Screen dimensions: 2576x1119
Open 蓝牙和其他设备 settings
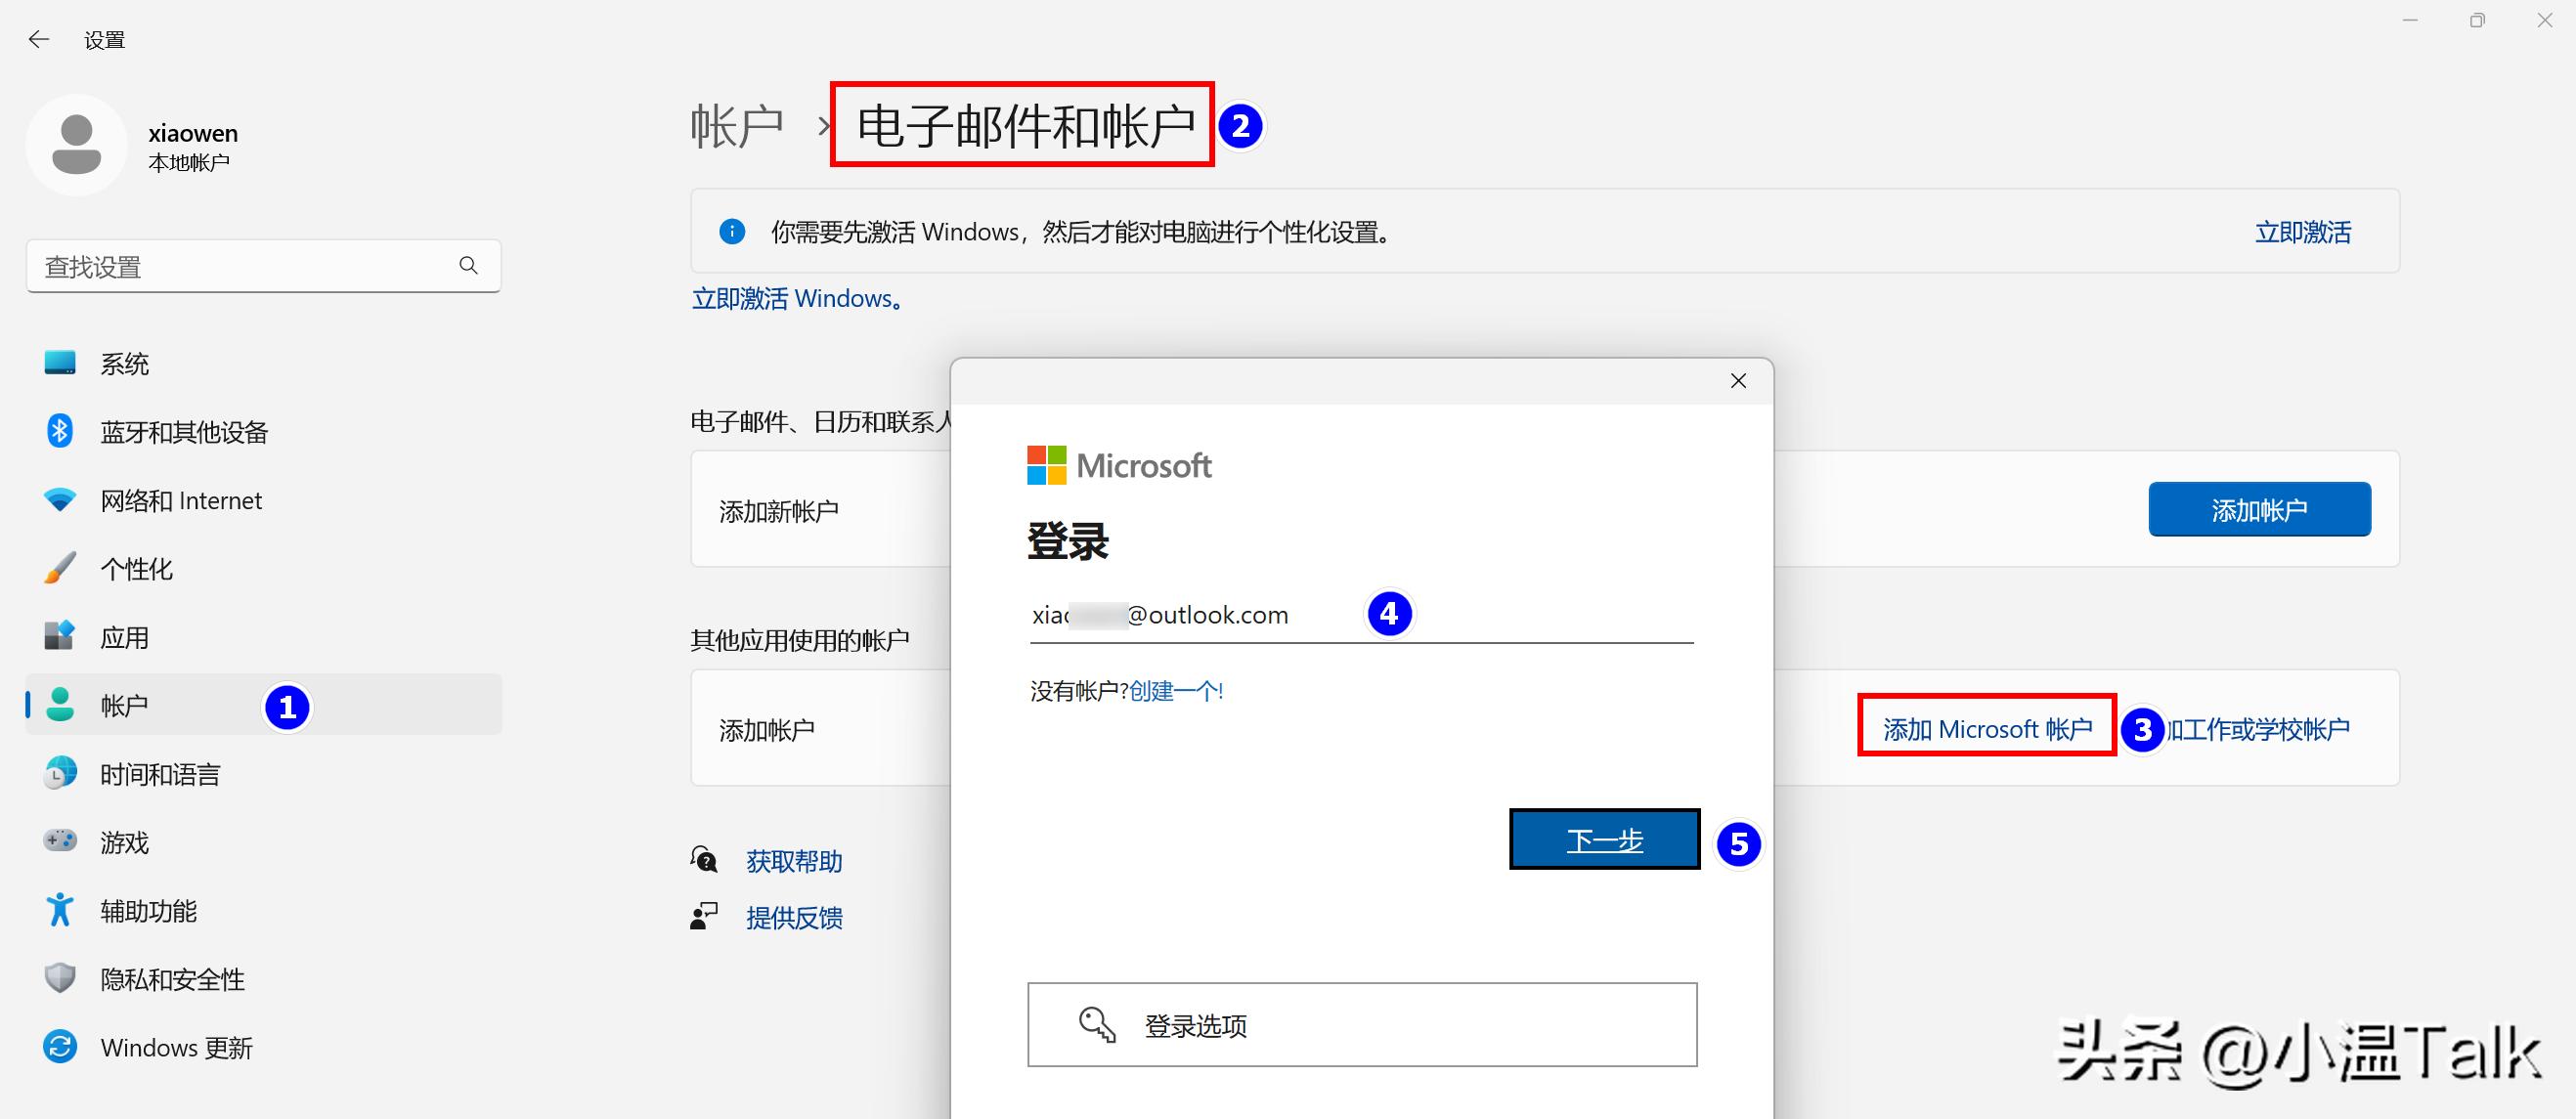coord(264,431)
